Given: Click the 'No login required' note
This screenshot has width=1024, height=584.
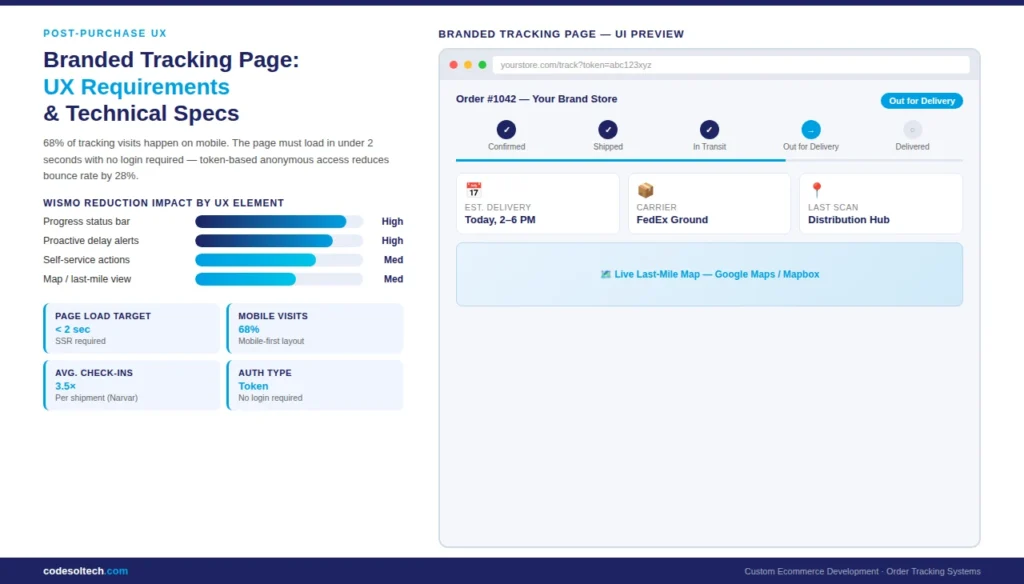Looking at the screenshot, I should click(270, 398).
